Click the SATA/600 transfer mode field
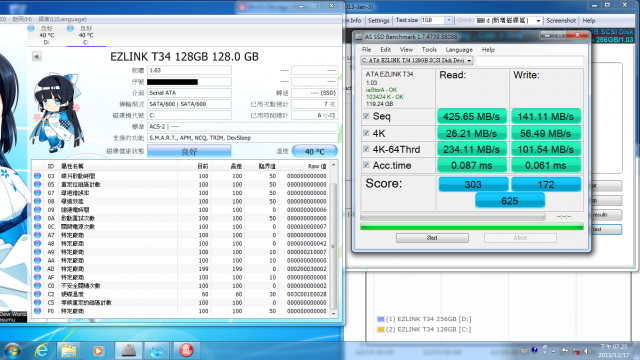 pos(189,104)
